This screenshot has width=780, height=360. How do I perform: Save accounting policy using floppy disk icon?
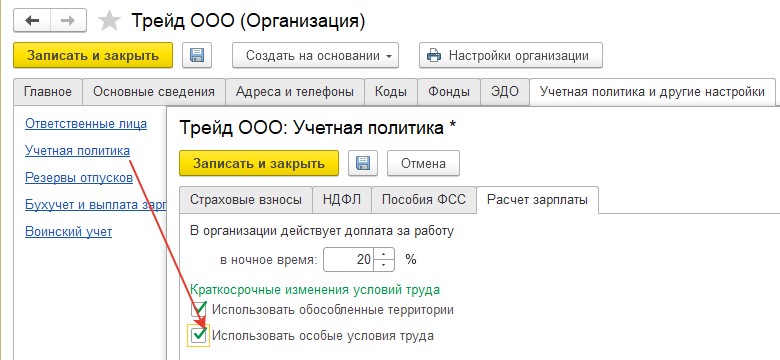(363, 163)
